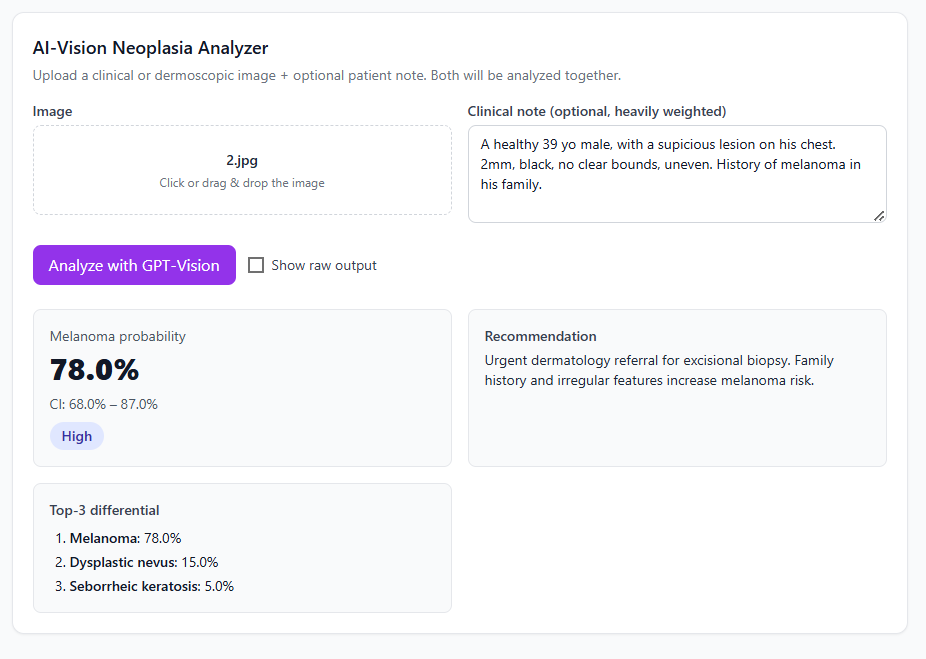This screenshot has width=926, height=659.
Task: Open the image upload dropzone
Action: [x=242, y=168]
